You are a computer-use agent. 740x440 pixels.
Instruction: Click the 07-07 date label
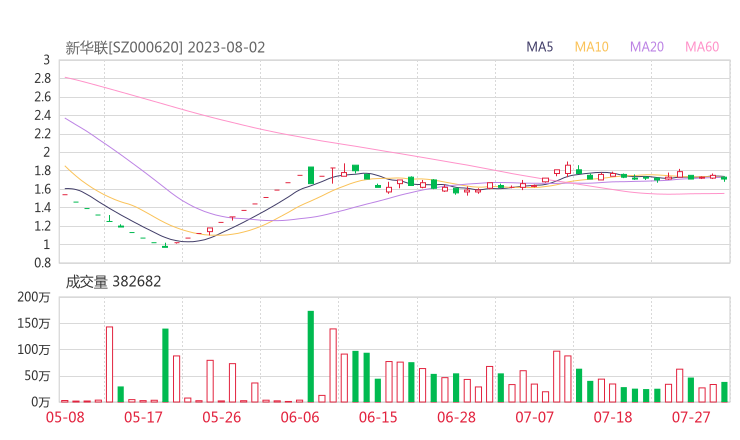click(x=534, y=417)
